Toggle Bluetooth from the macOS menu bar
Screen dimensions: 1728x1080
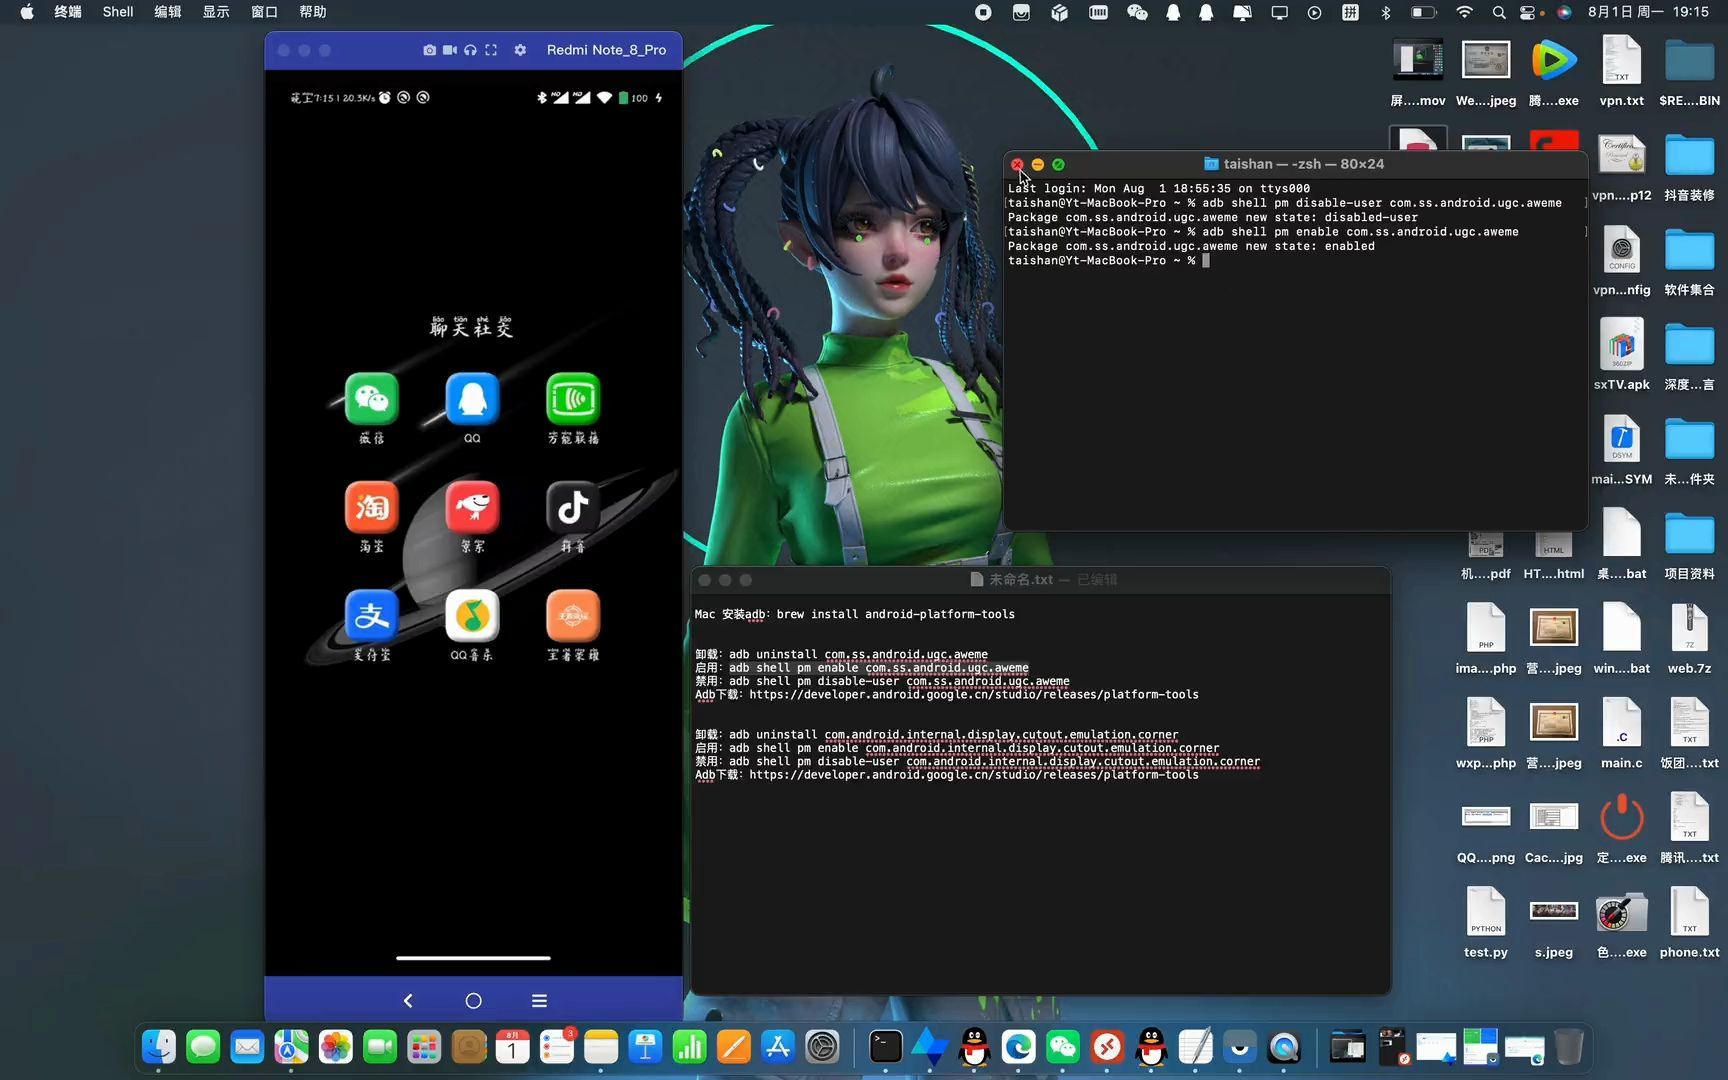(1386, 12)
